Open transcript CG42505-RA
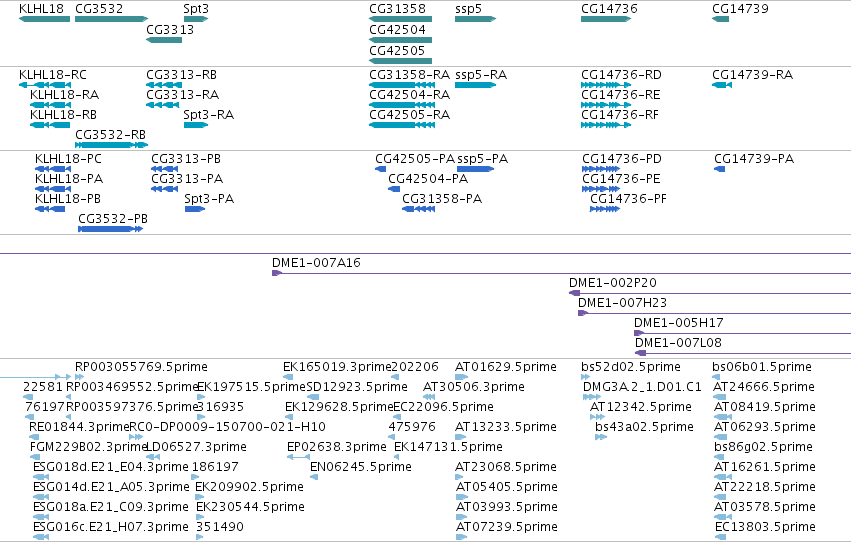 [x=402, y=125]
